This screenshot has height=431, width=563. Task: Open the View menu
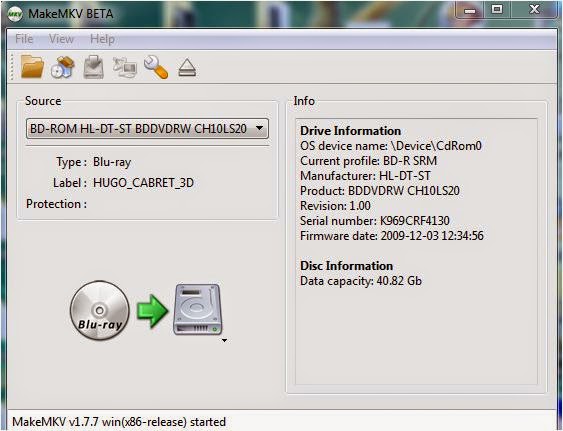(61, 39)
